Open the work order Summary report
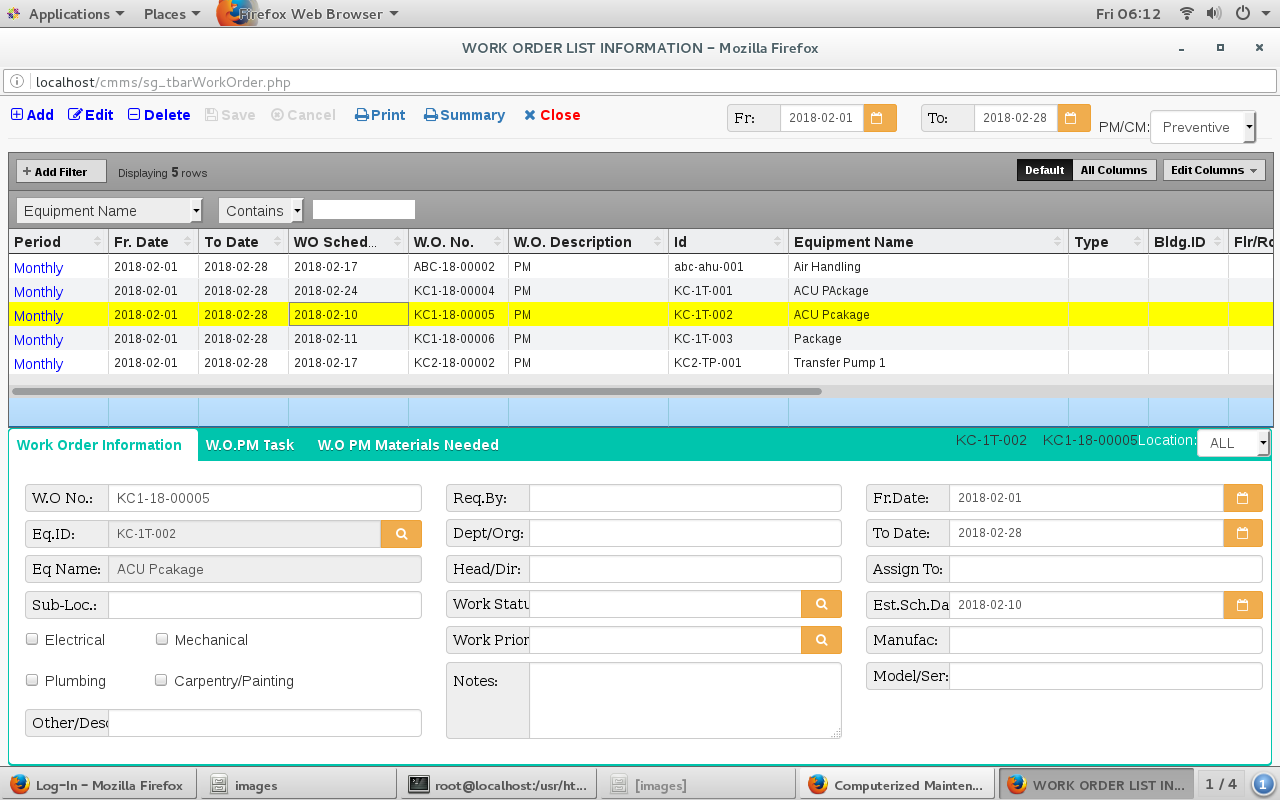This screenshot has width=1280, height=800. (x=464, y=115)
